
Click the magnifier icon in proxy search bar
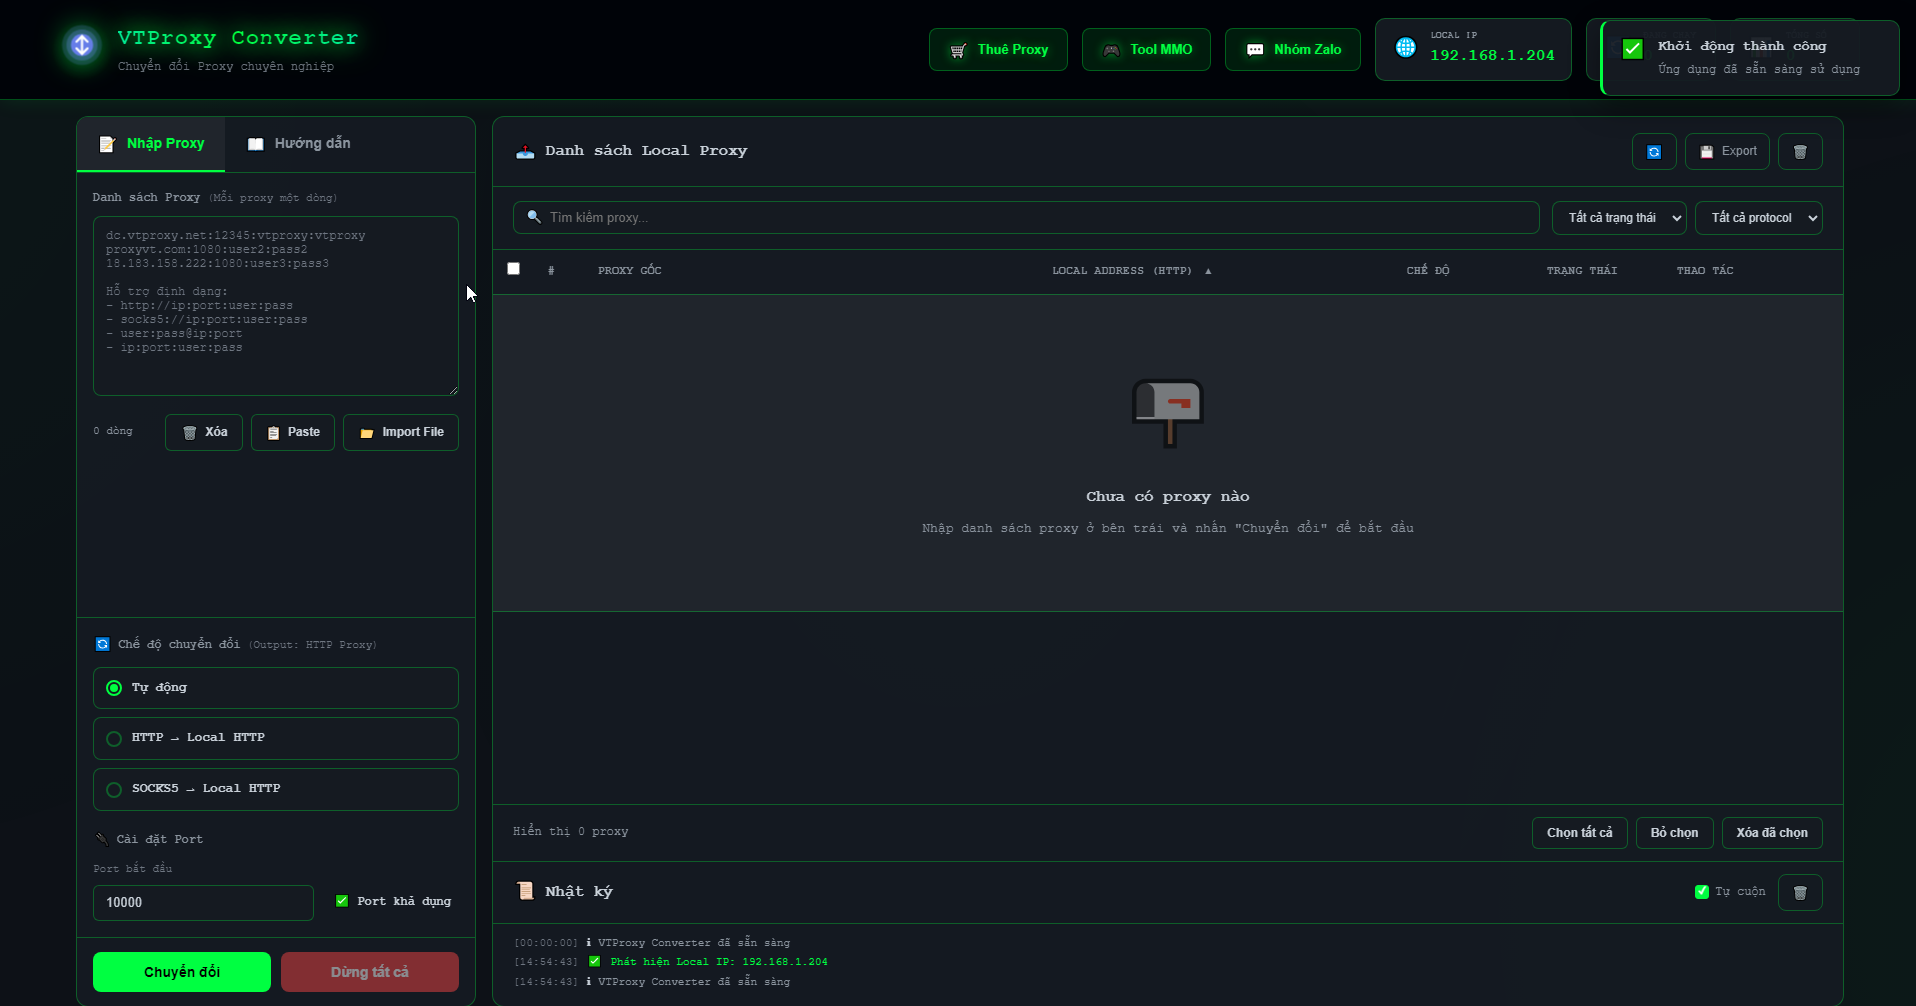(534, 217)
